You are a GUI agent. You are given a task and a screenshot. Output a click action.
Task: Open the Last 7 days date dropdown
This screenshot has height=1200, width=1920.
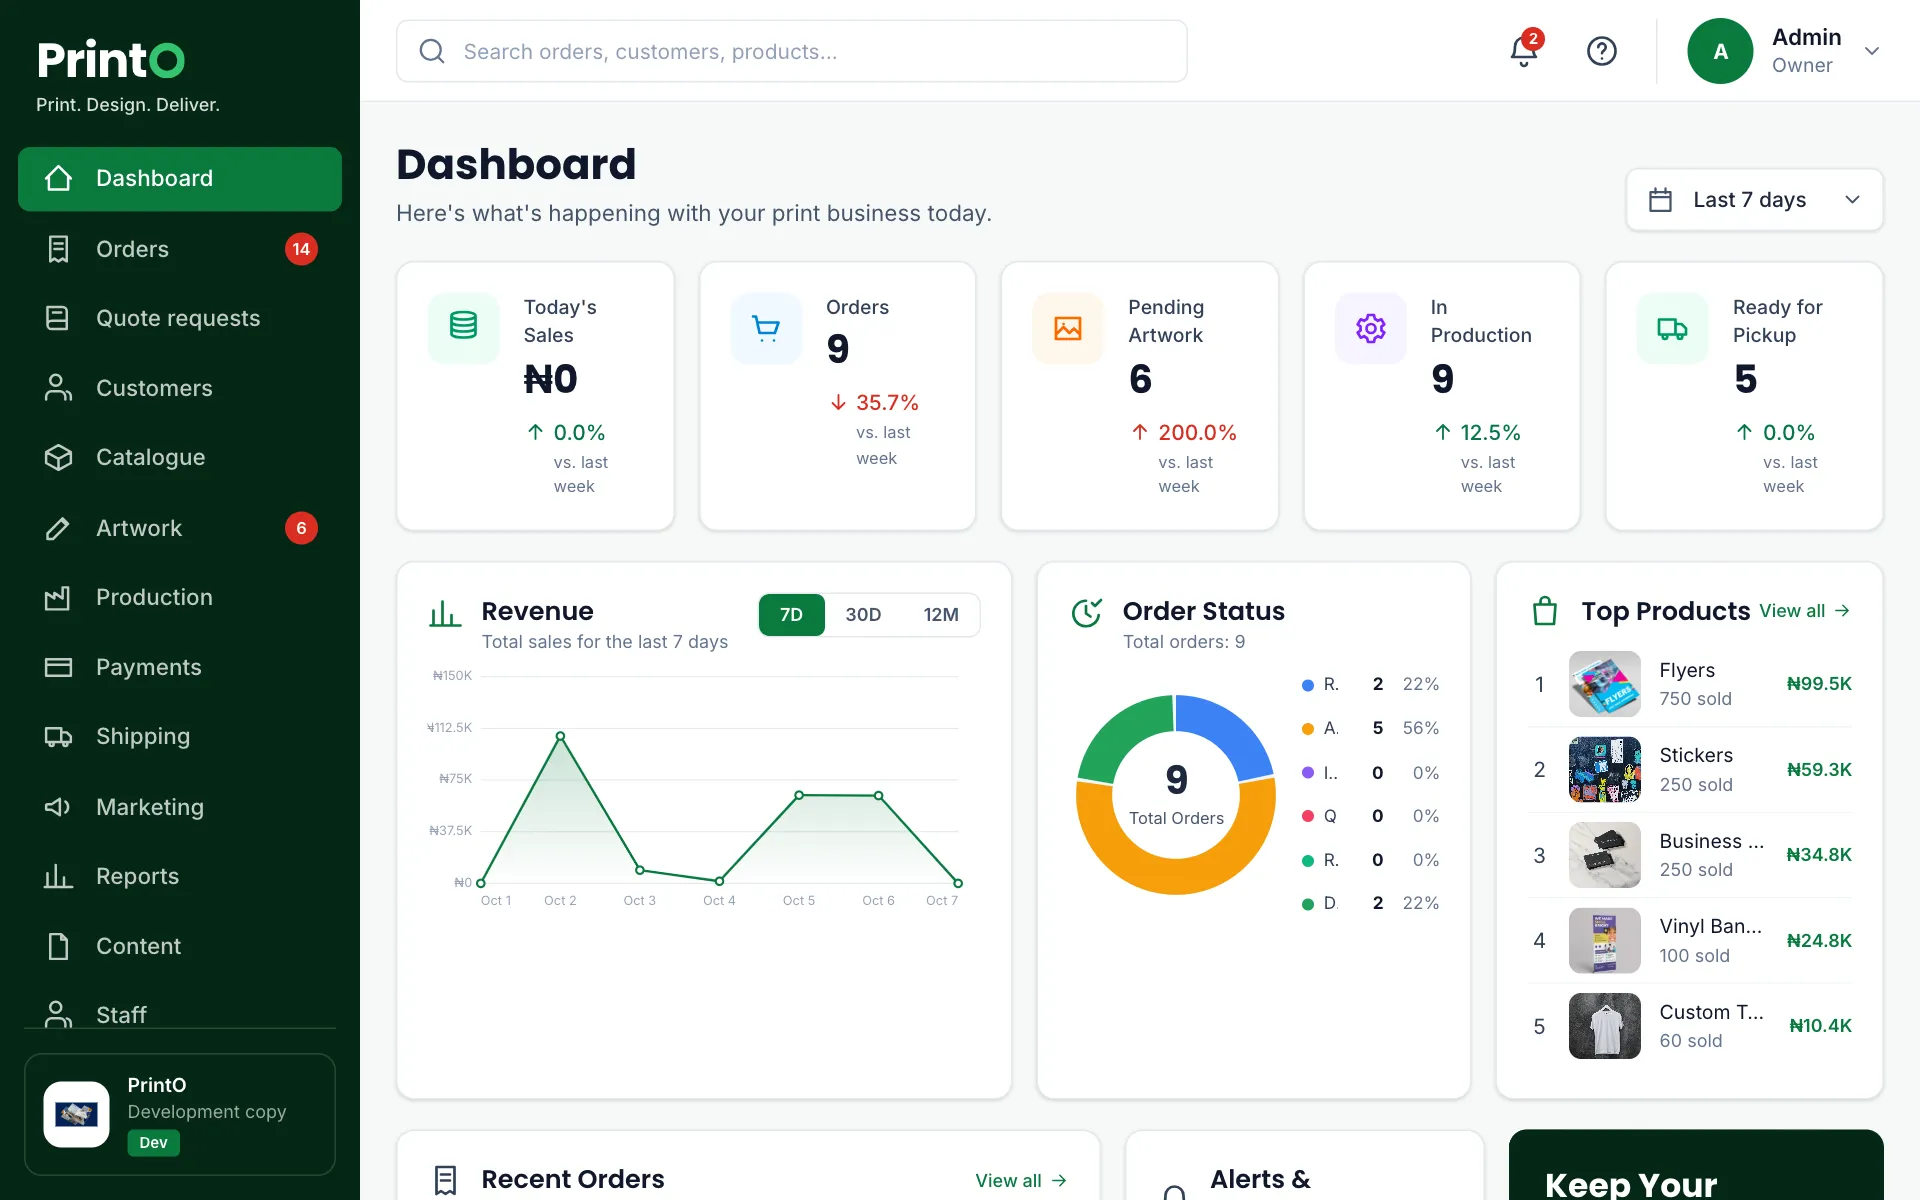click(x=1755, y=200)
